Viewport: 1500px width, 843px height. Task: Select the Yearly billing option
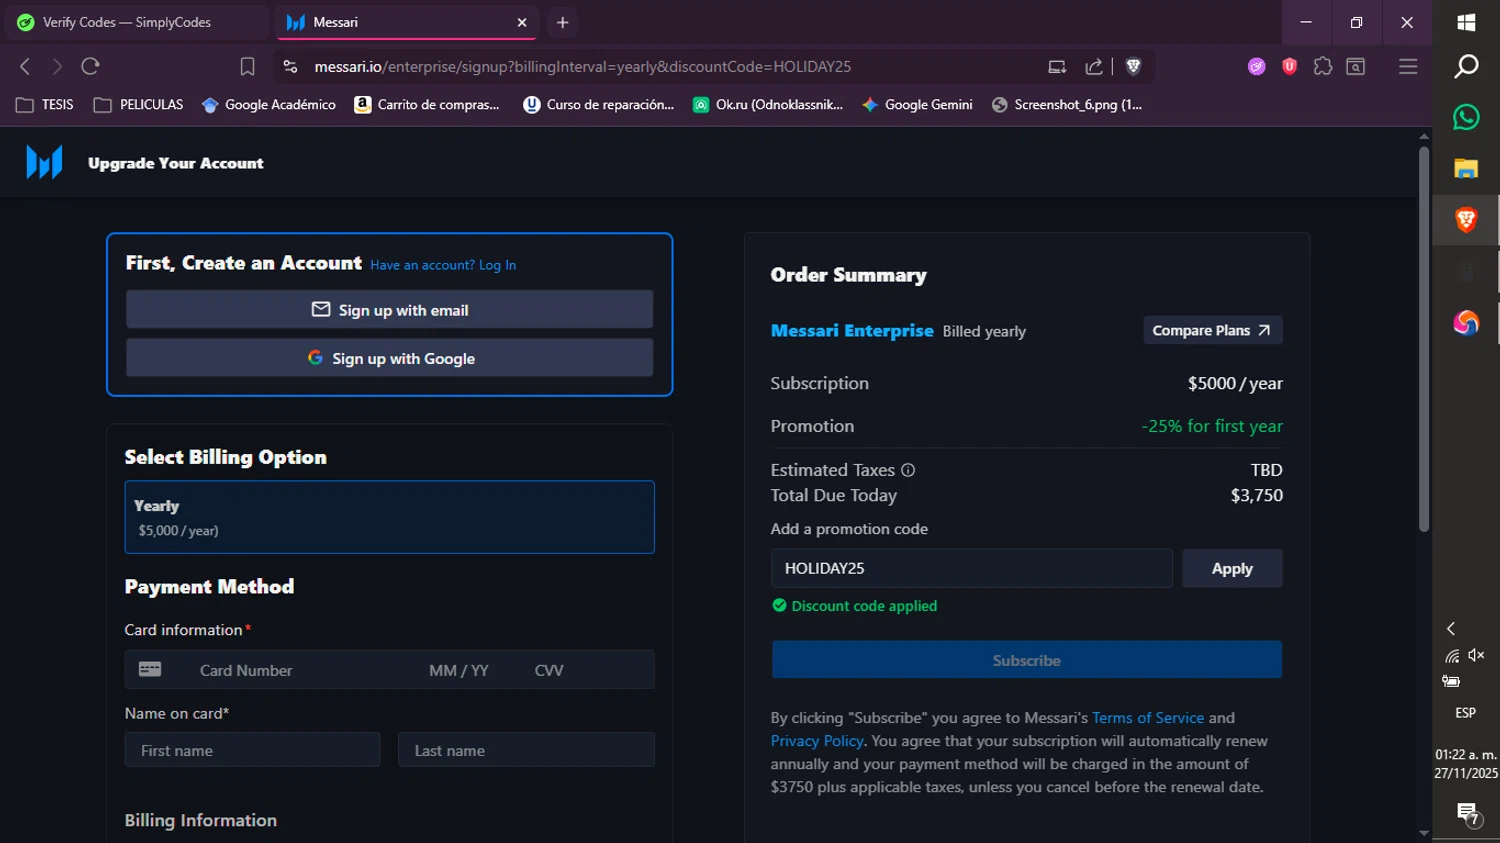pyautogui.click(x=389, y=517)
